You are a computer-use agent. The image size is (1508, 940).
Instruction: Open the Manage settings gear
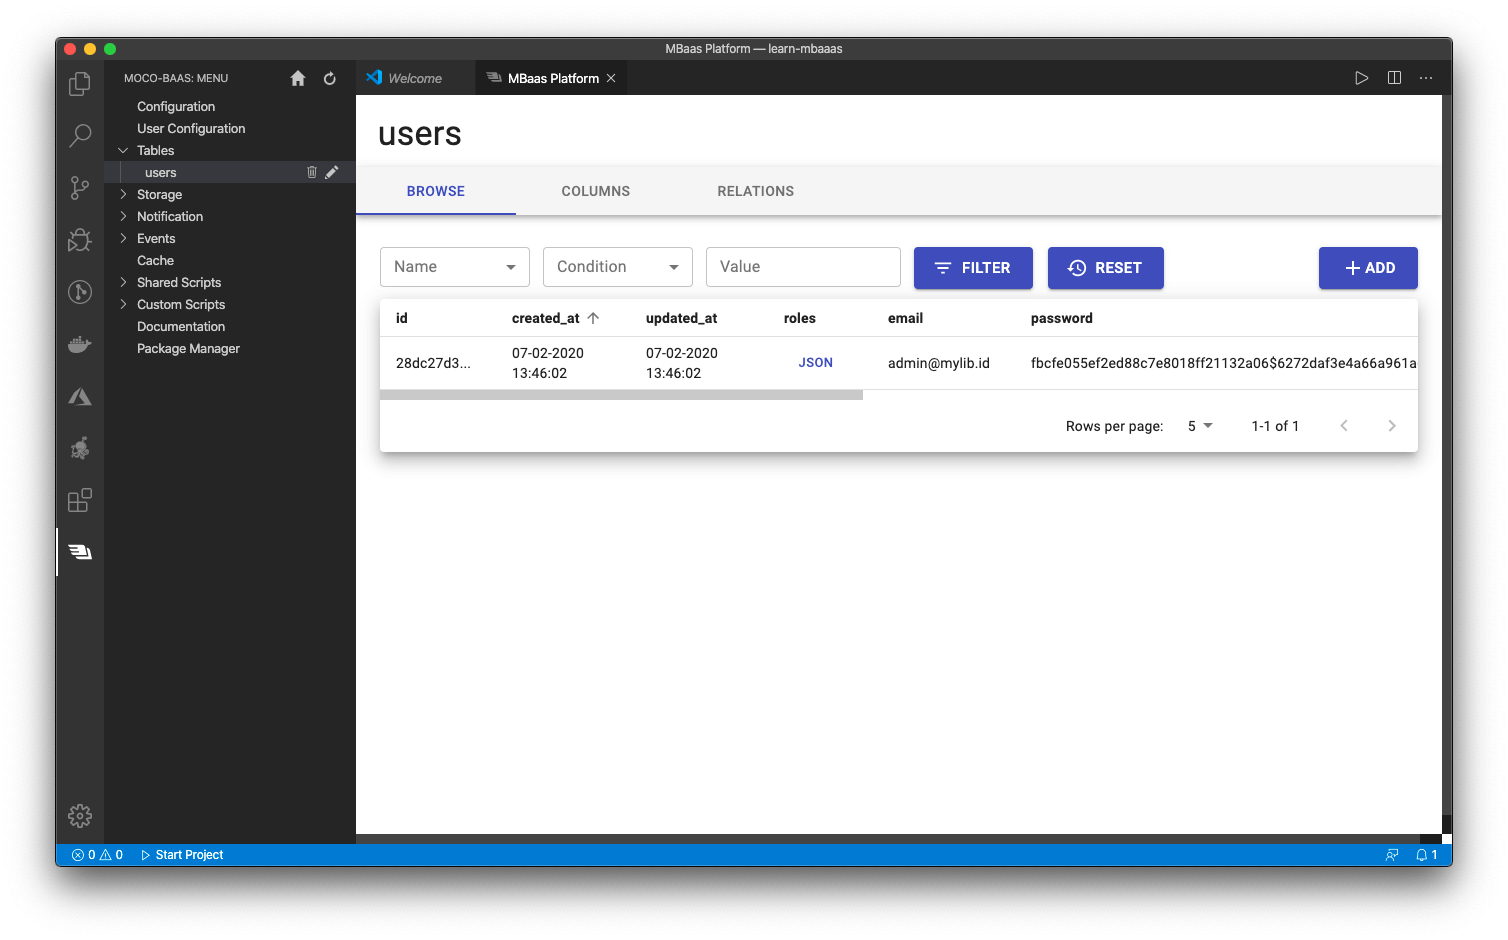(80, 816)
